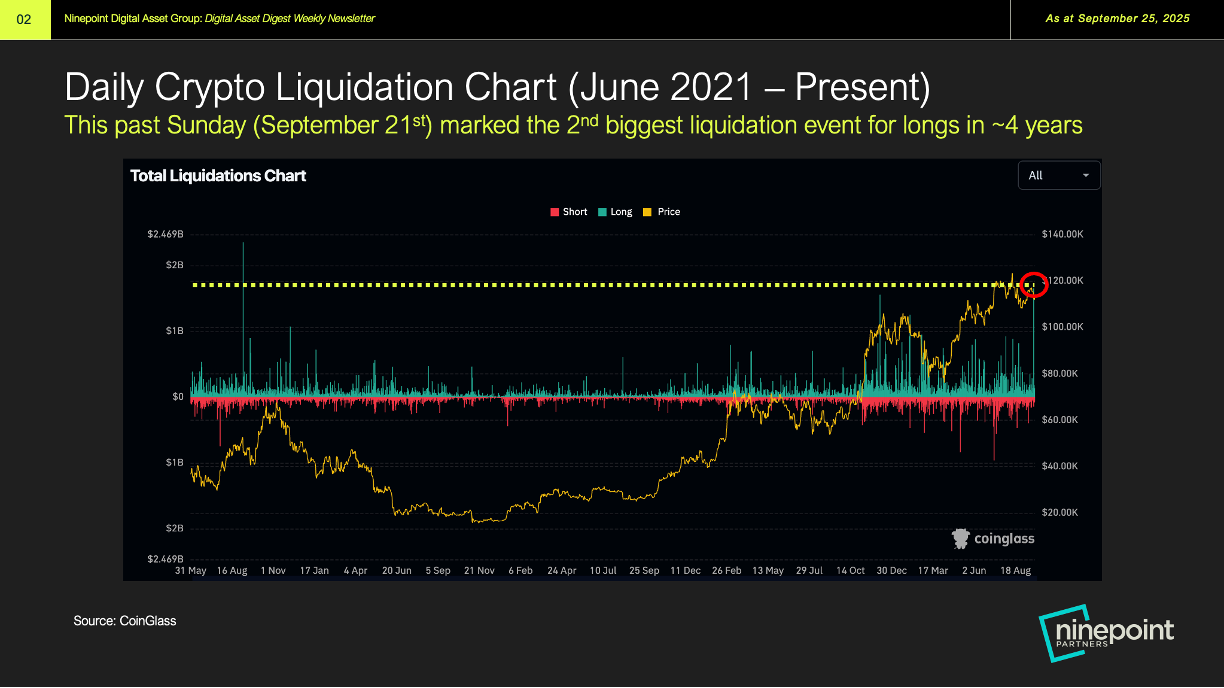Image resolution: width=1224 pixels, height=688 pixels.
Task: Click the red circle highlight marker
Action: 1035,285
